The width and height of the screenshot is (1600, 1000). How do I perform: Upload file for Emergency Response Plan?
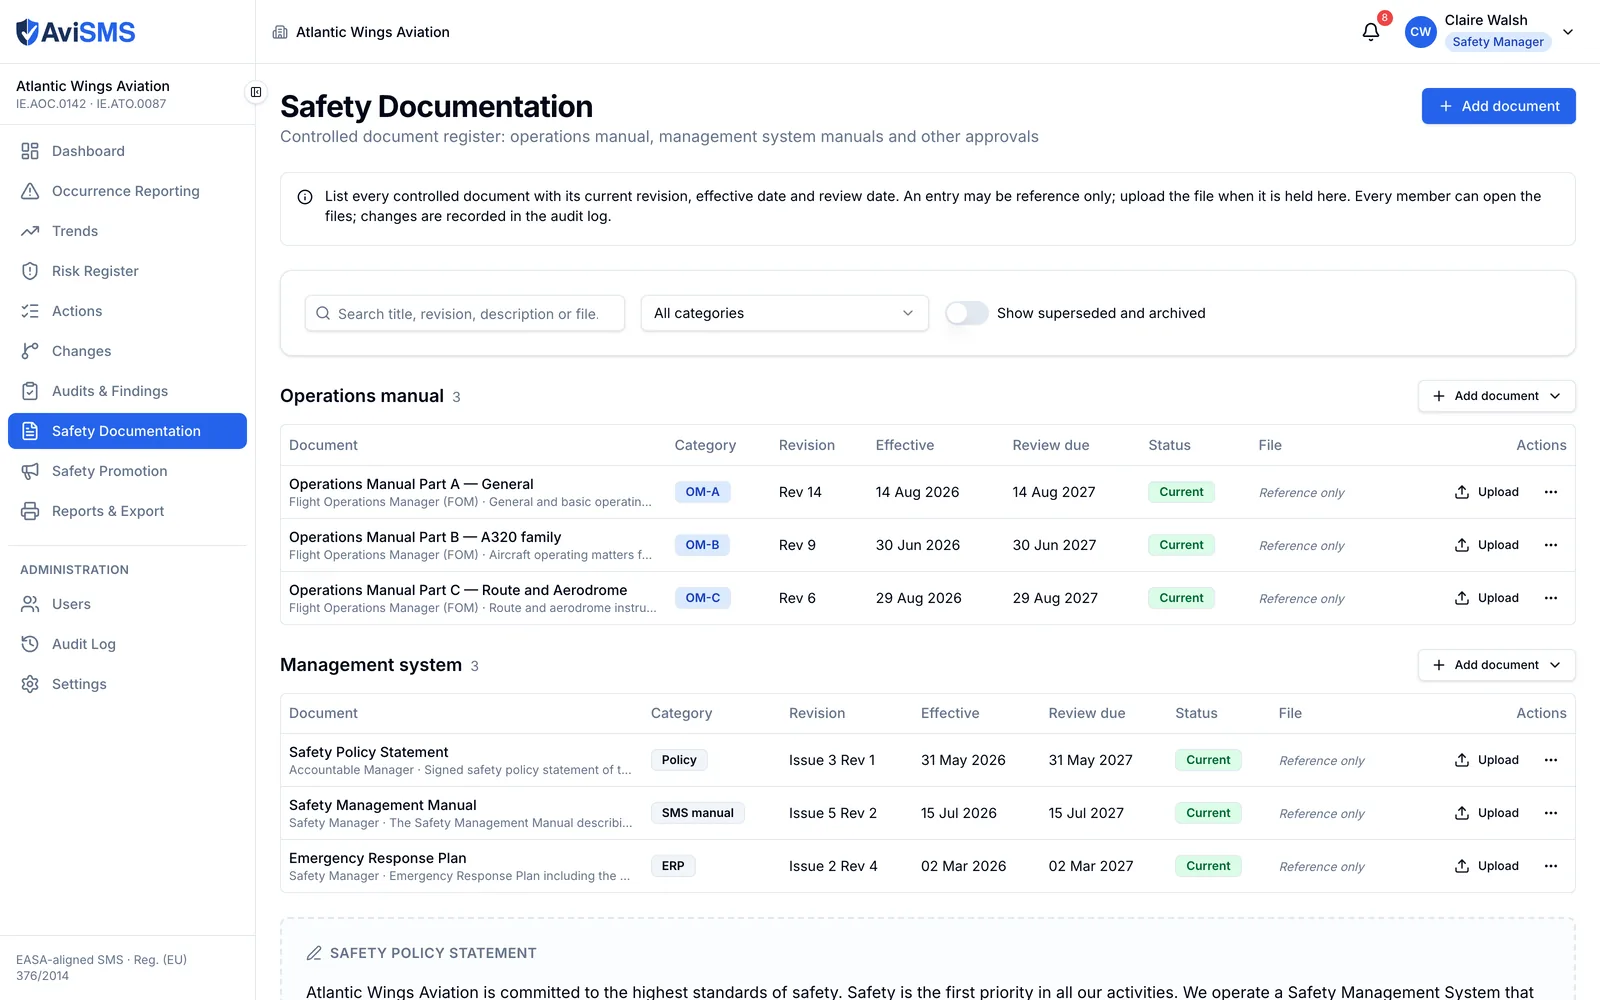(x=1486, y=866)
